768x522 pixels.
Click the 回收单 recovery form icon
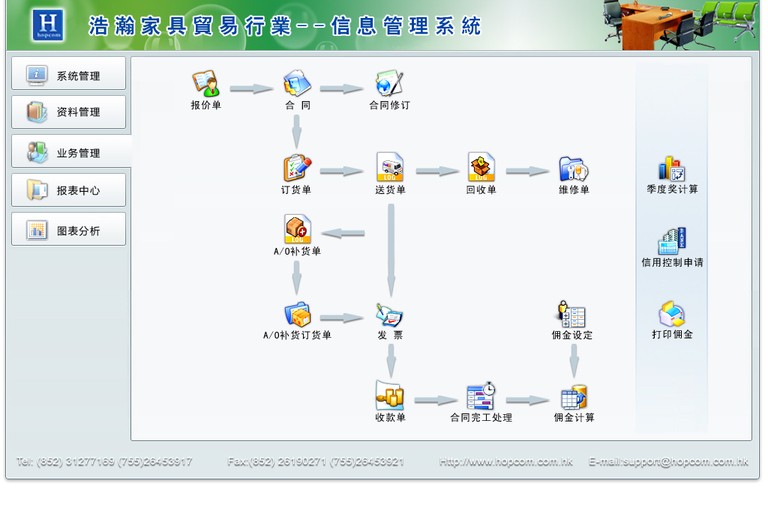point(481,168)
